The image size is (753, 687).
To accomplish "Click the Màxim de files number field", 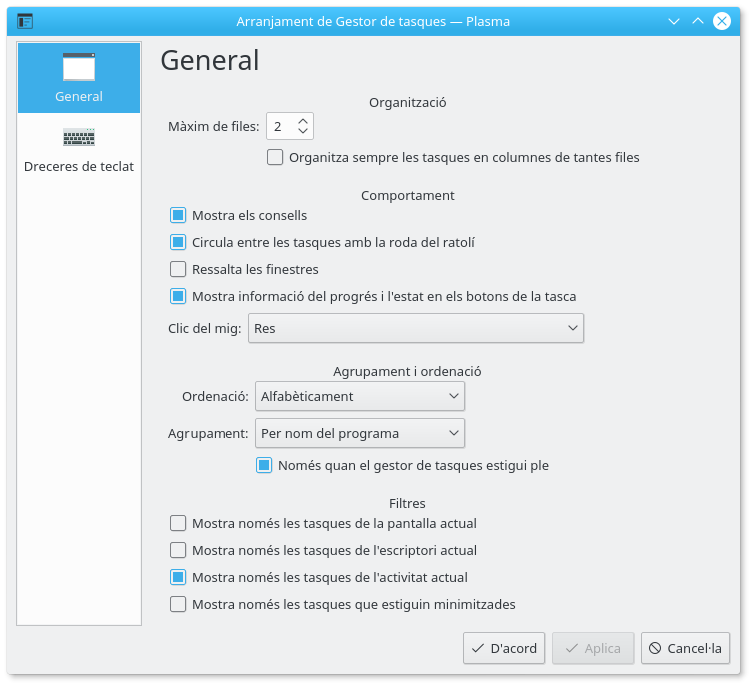I will tap(280, 126).
